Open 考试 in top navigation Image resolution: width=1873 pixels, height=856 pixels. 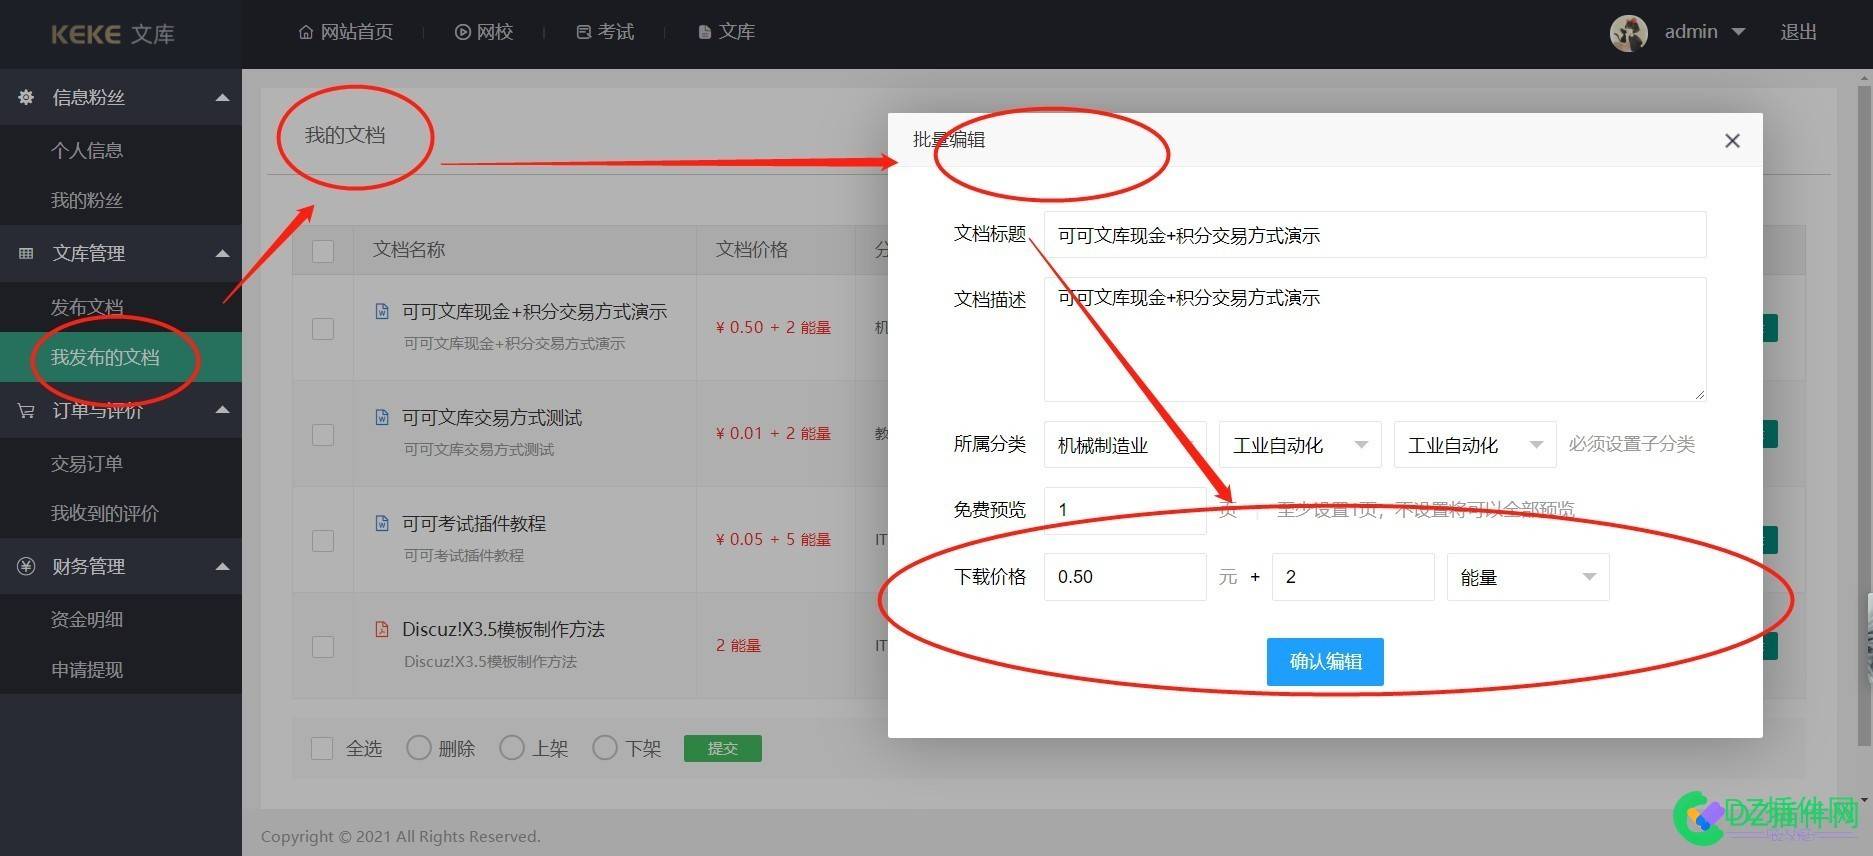(x=616, y=33)
